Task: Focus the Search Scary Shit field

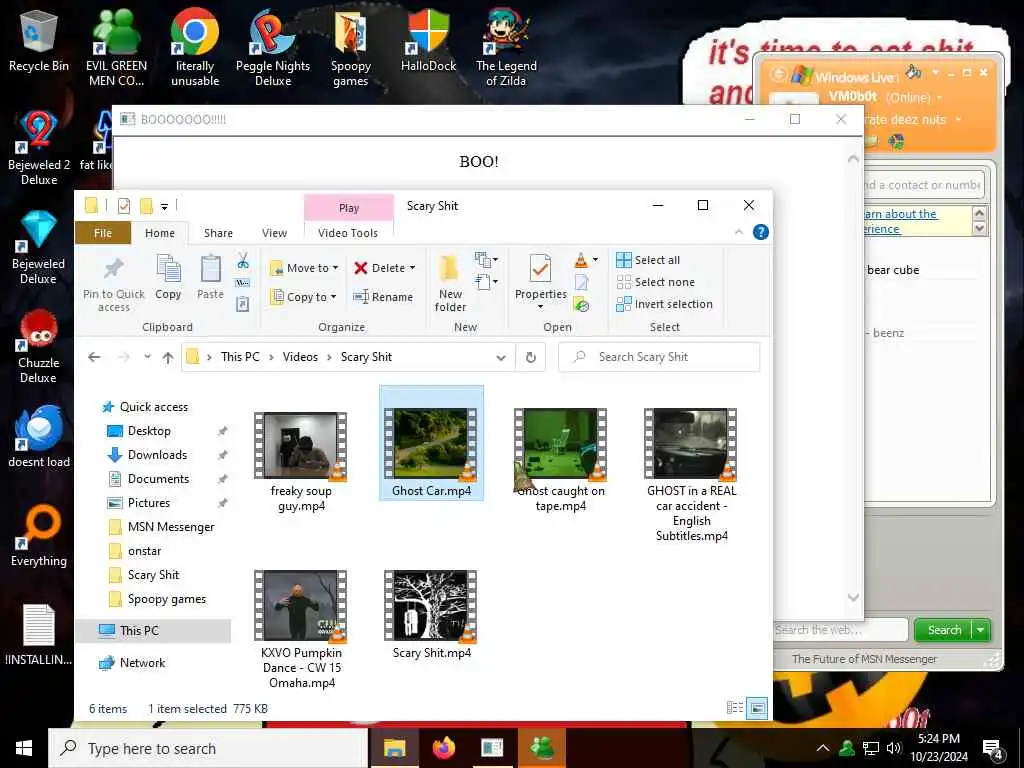Action: point(659,357)
